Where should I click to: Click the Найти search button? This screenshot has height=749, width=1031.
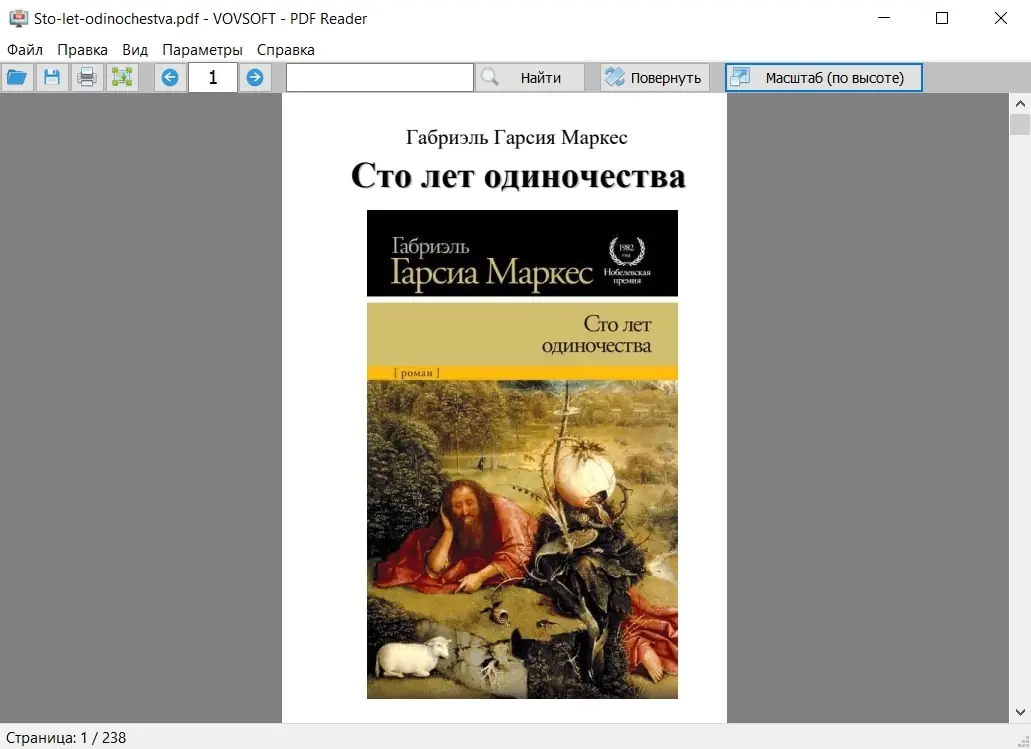(x=530, y=78)
